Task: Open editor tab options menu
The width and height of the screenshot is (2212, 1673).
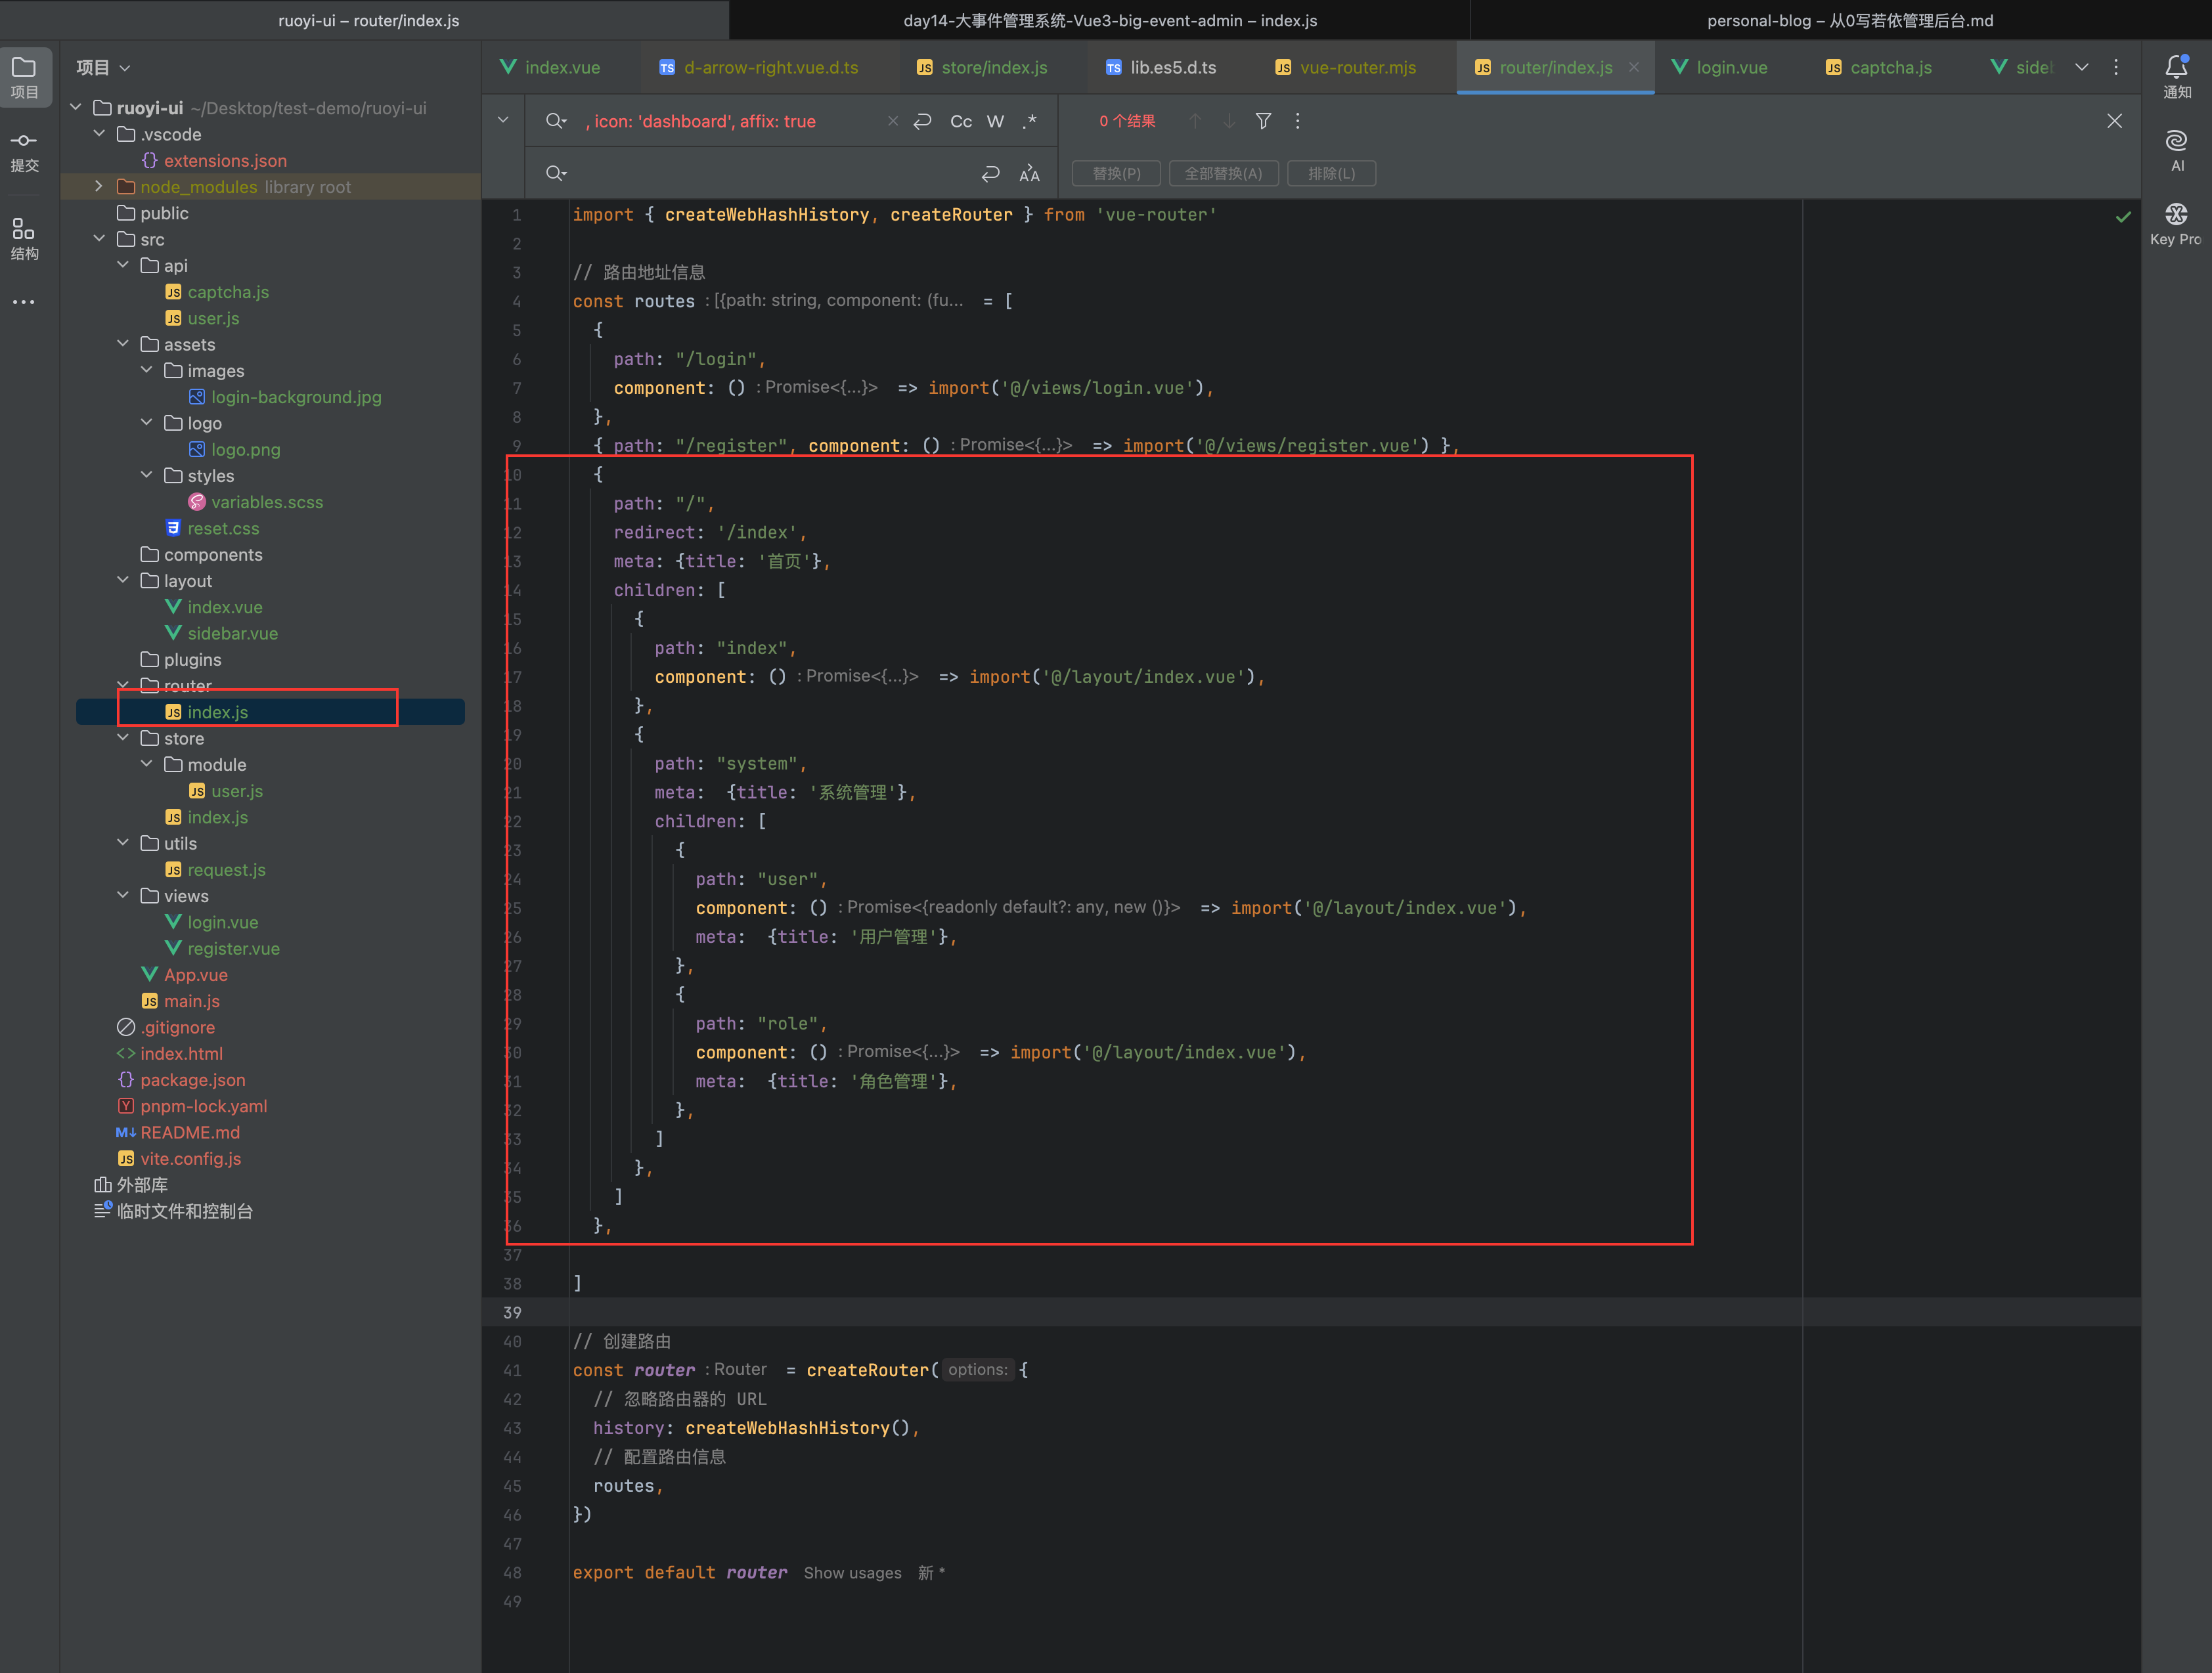Action: (2116, 67)
